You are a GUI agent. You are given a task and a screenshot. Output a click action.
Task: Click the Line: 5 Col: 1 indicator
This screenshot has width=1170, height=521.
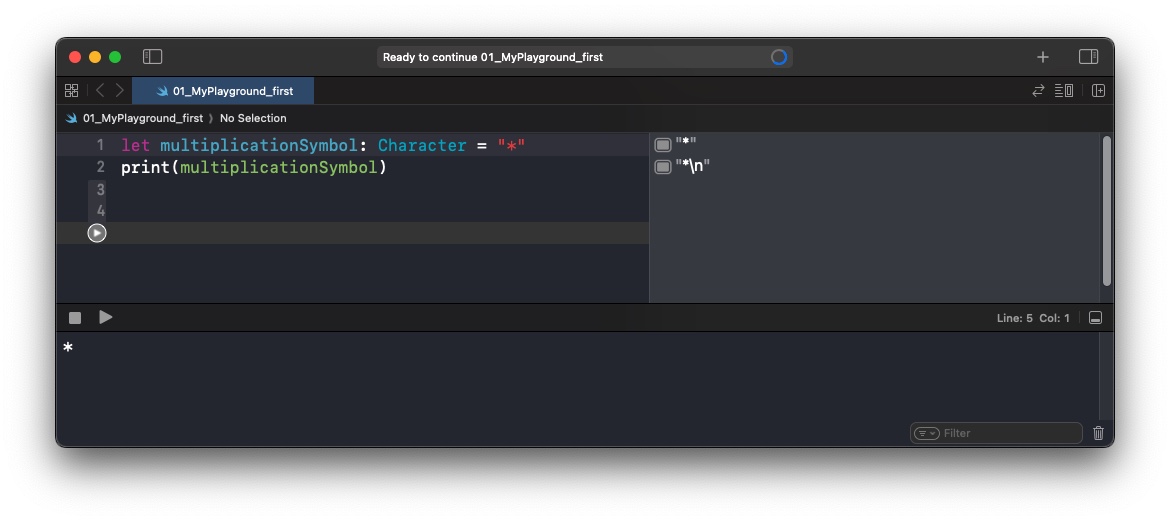click(1033, 318)
